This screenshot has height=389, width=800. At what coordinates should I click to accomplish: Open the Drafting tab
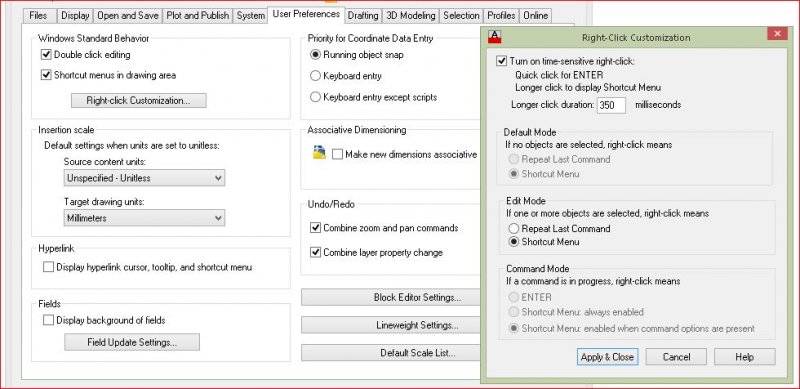(363, 15)
